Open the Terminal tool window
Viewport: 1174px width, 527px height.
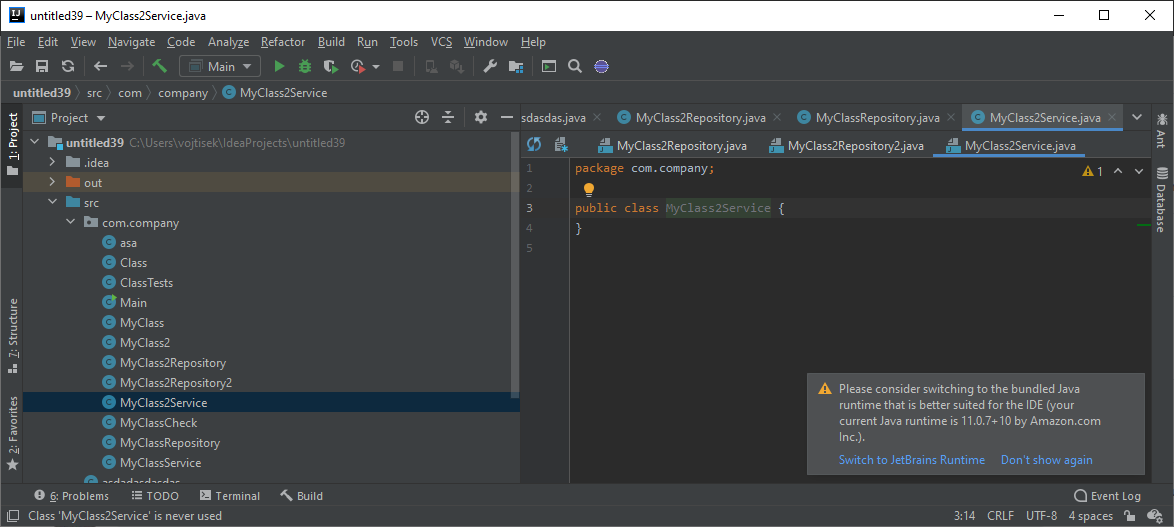(230, 496)
